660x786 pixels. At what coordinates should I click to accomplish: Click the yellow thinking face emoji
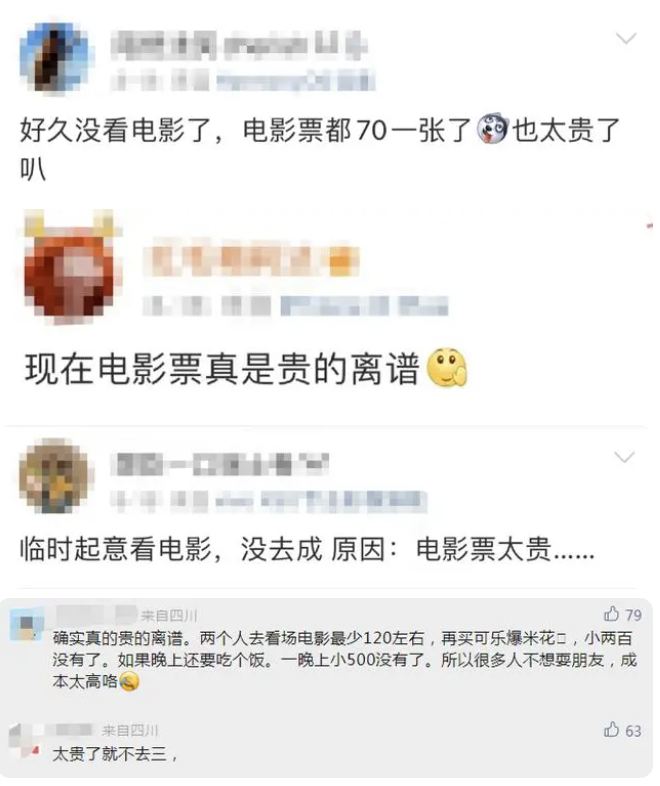(447, 367)
